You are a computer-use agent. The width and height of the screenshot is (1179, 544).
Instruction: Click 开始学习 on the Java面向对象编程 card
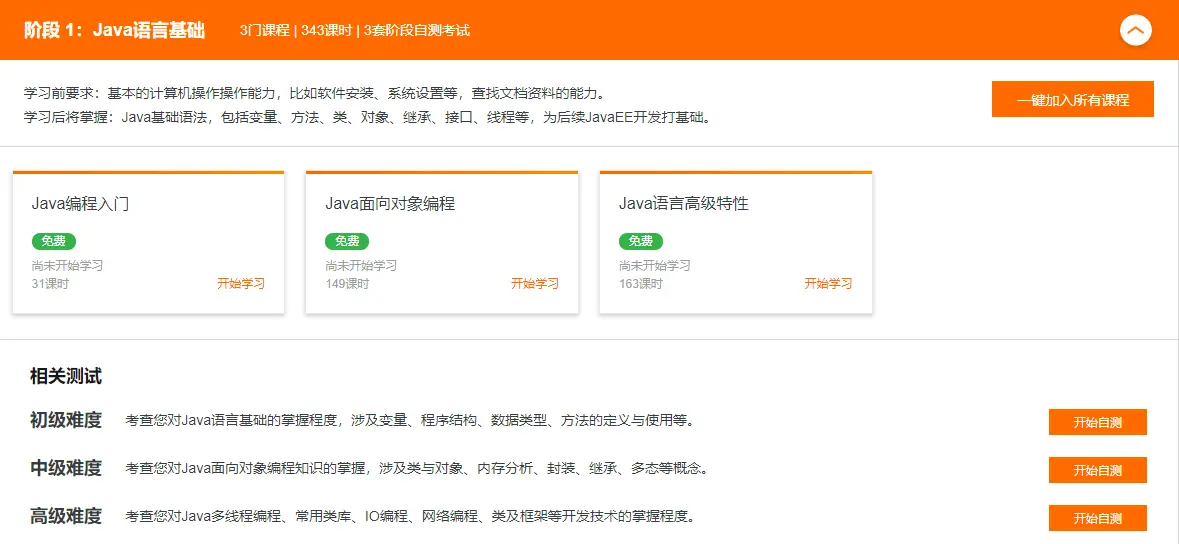point(535,284)
